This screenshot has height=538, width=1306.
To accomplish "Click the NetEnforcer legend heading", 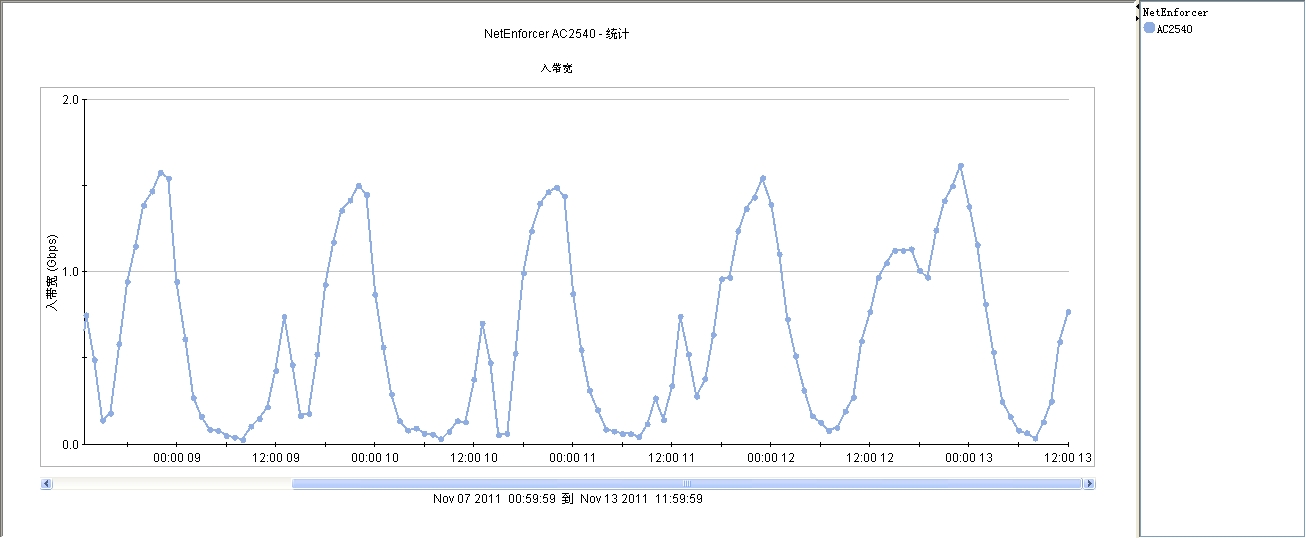I will (x=1175, y=13).
